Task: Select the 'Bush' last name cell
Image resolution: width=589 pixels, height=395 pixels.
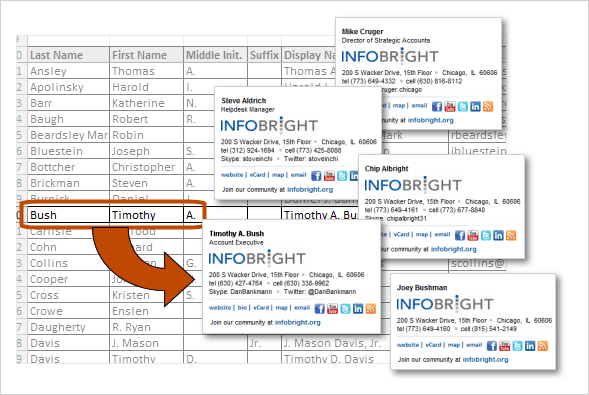Action: [x=68, y=215]
